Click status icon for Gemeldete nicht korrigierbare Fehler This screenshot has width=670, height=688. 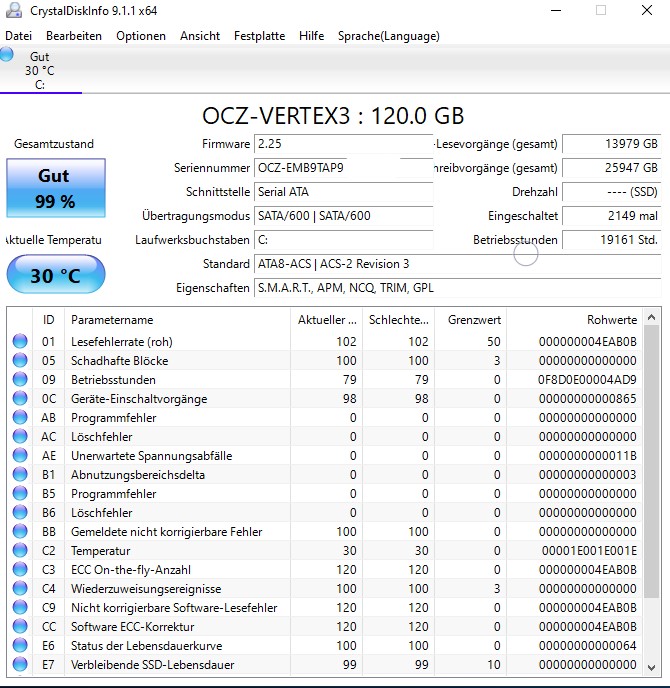pyautogui.click(x=20, y=531)
